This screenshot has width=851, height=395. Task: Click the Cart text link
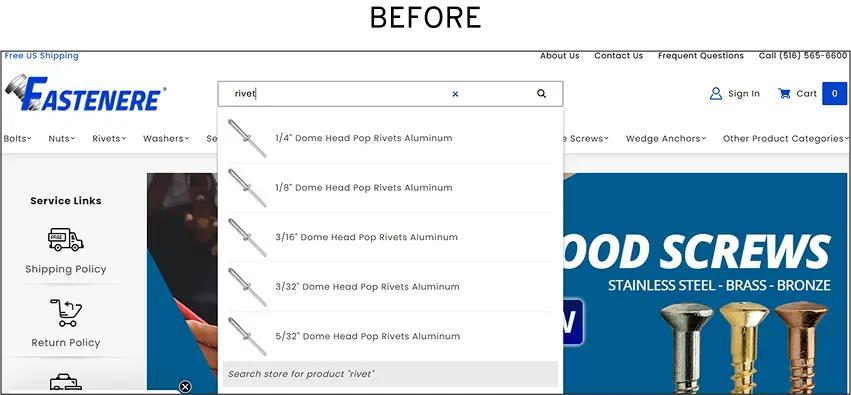pyautogui.click(x=806, y=93)
